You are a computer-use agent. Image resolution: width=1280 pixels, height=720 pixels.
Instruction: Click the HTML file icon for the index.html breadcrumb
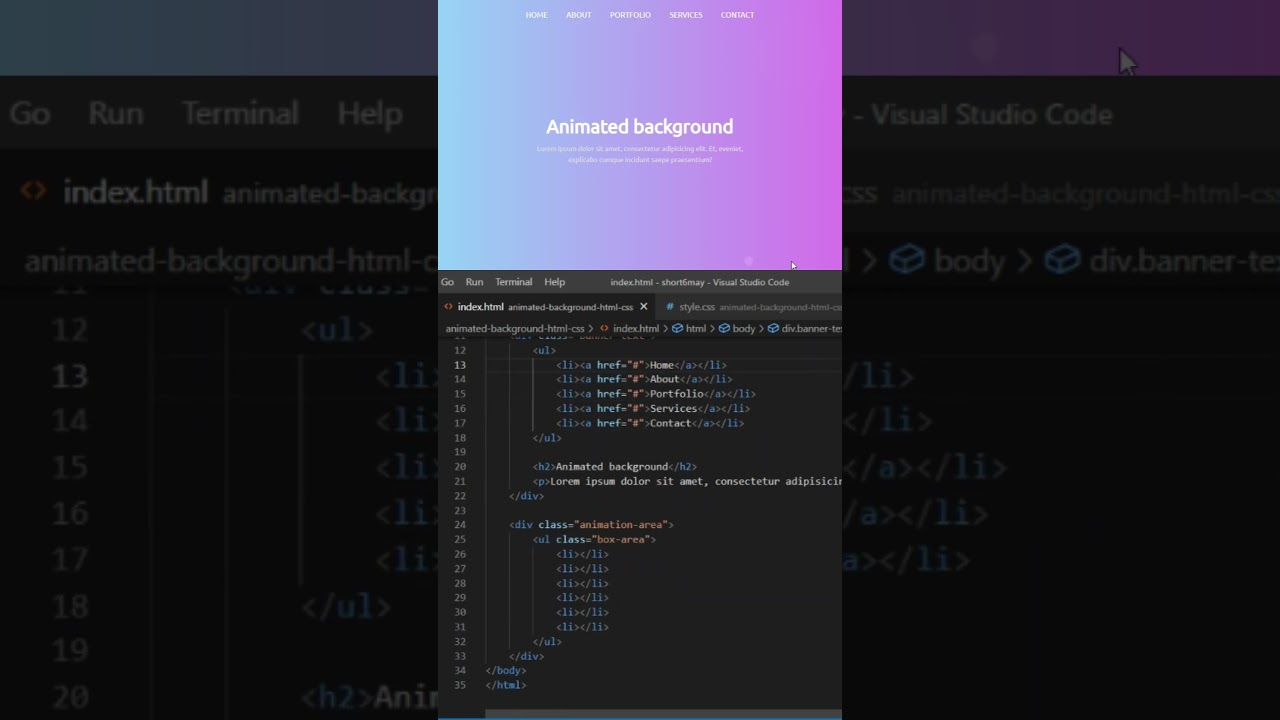click(604, 328)
